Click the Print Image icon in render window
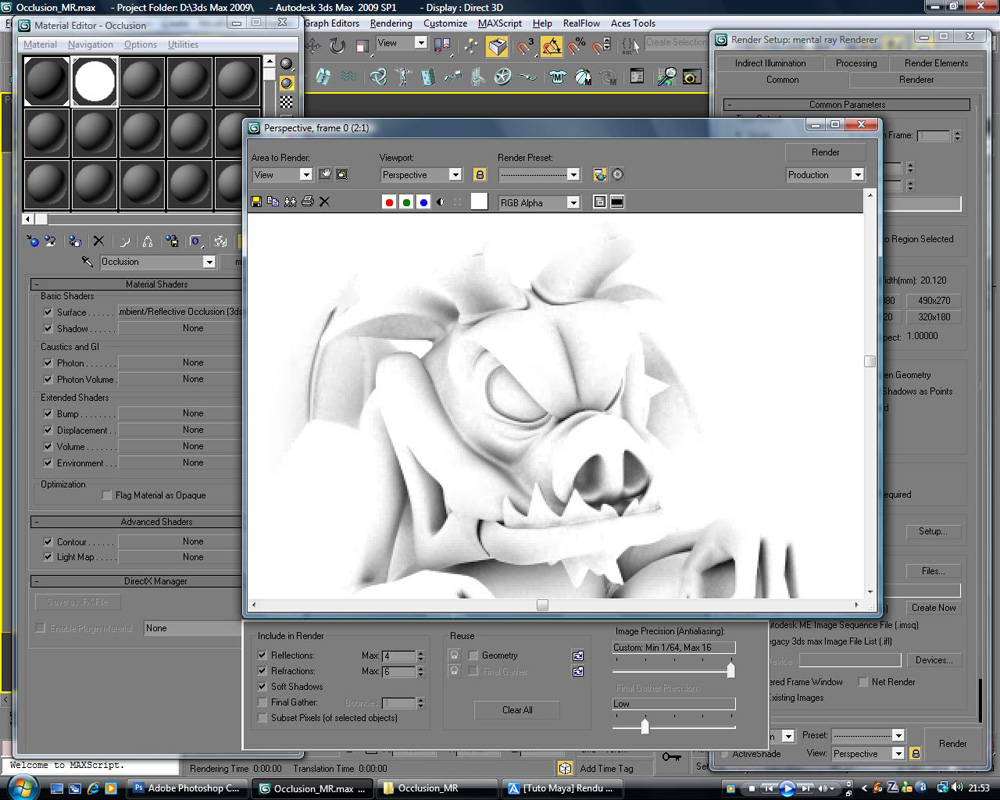 (307, 202)
